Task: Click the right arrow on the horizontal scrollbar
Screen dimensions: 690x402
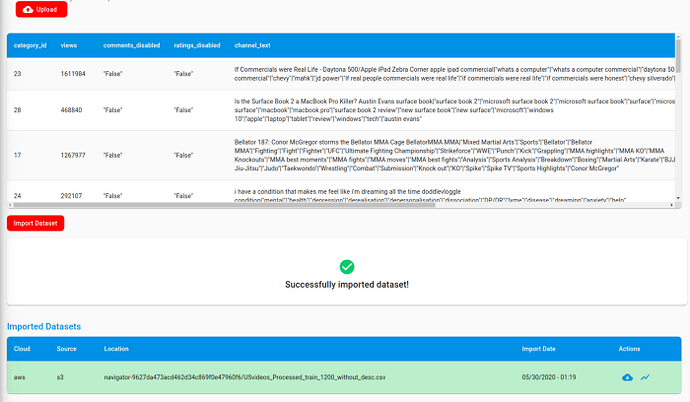Action: (x=672, y=205)
